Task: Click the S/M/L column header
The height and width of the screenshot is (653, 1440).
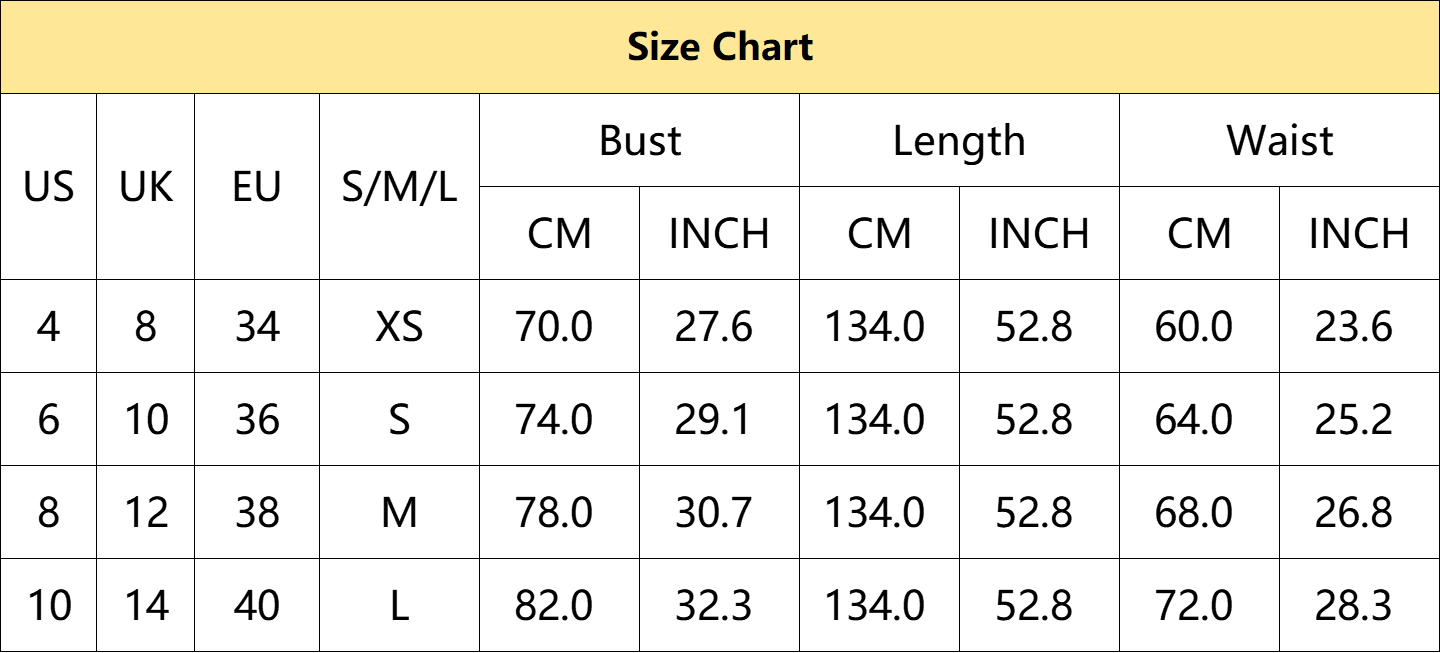Action: click(399, 187)
